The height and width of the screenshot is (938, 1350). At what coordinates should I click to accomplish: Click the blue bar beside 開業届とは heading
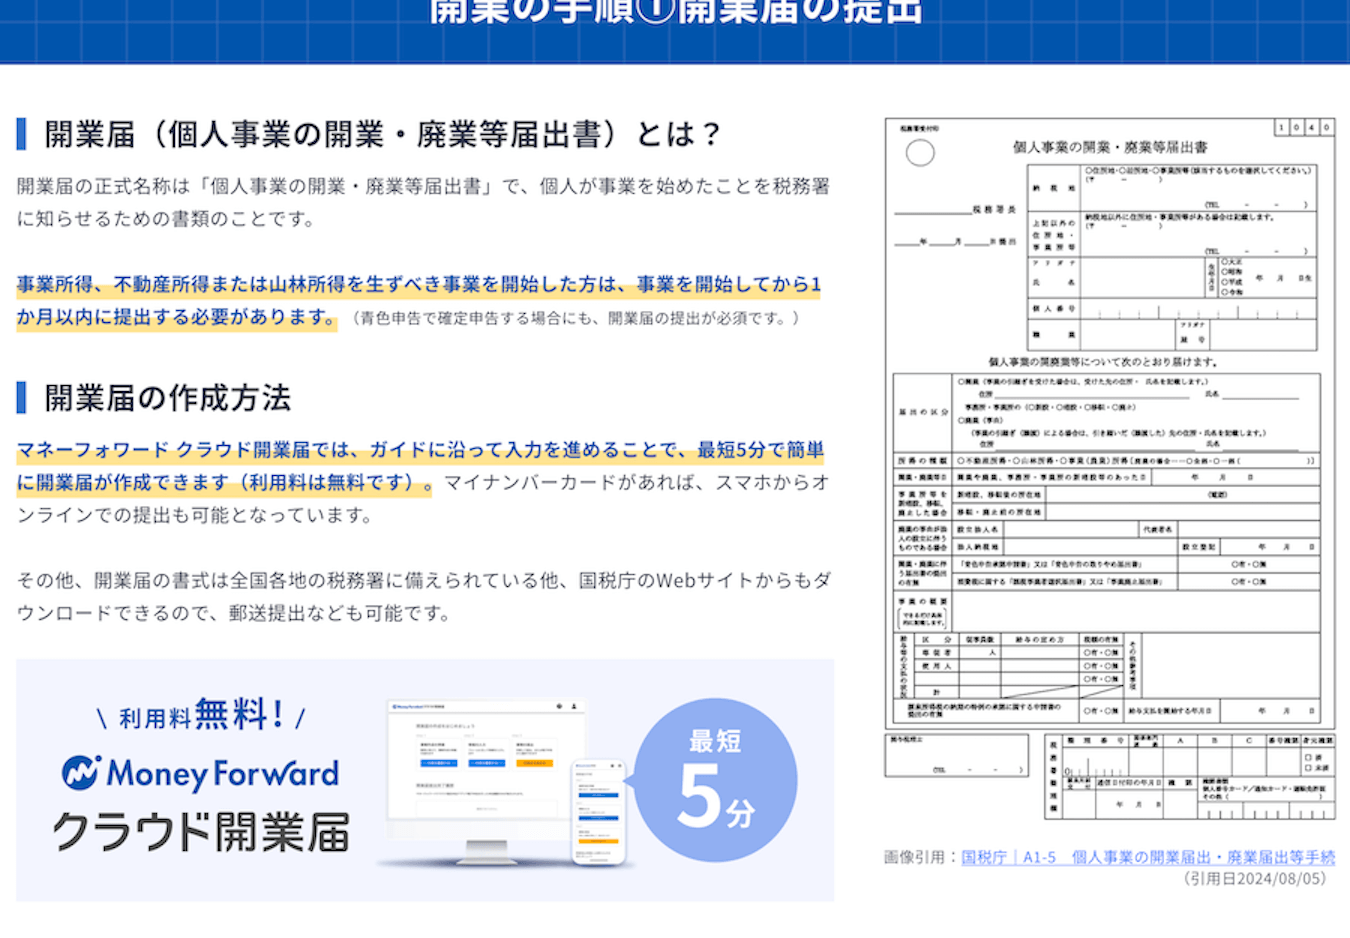21,134
